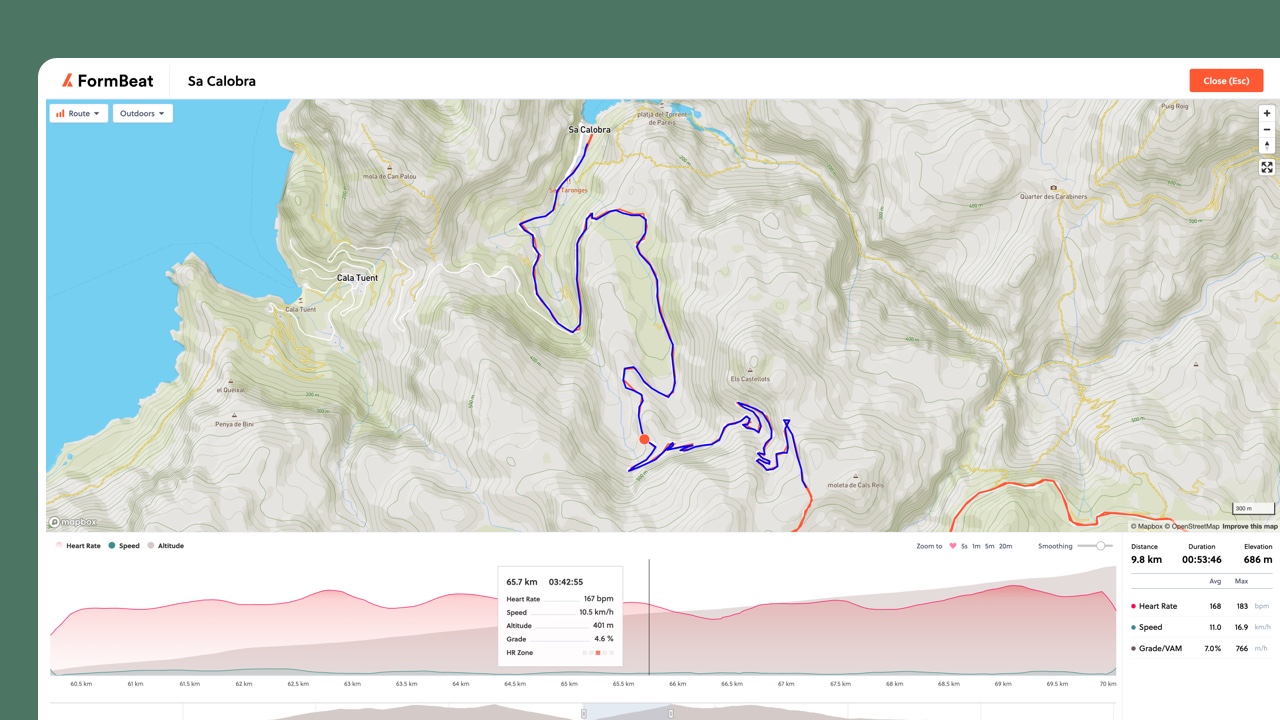
Task: Click the Sa Calobra town map label
Action: [589, 130]
